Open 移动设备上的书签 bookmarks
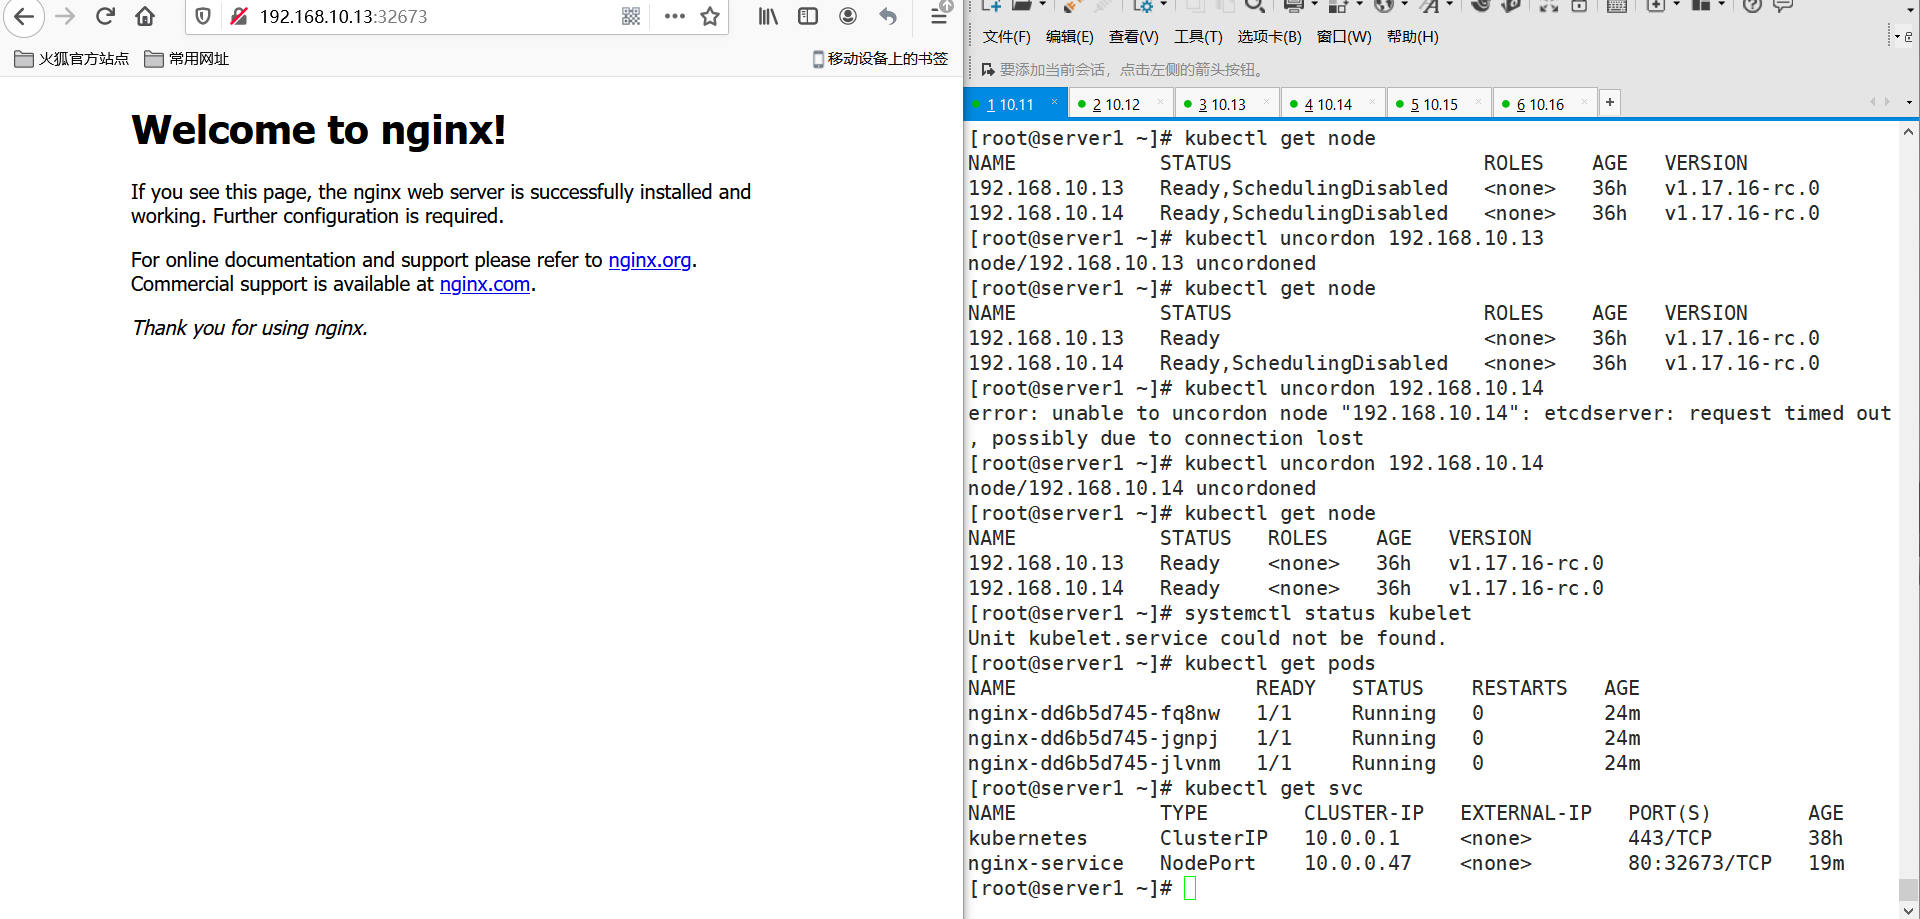Image resolution: width=1920 pixels, height=919 pixels. tap(880, 59)
